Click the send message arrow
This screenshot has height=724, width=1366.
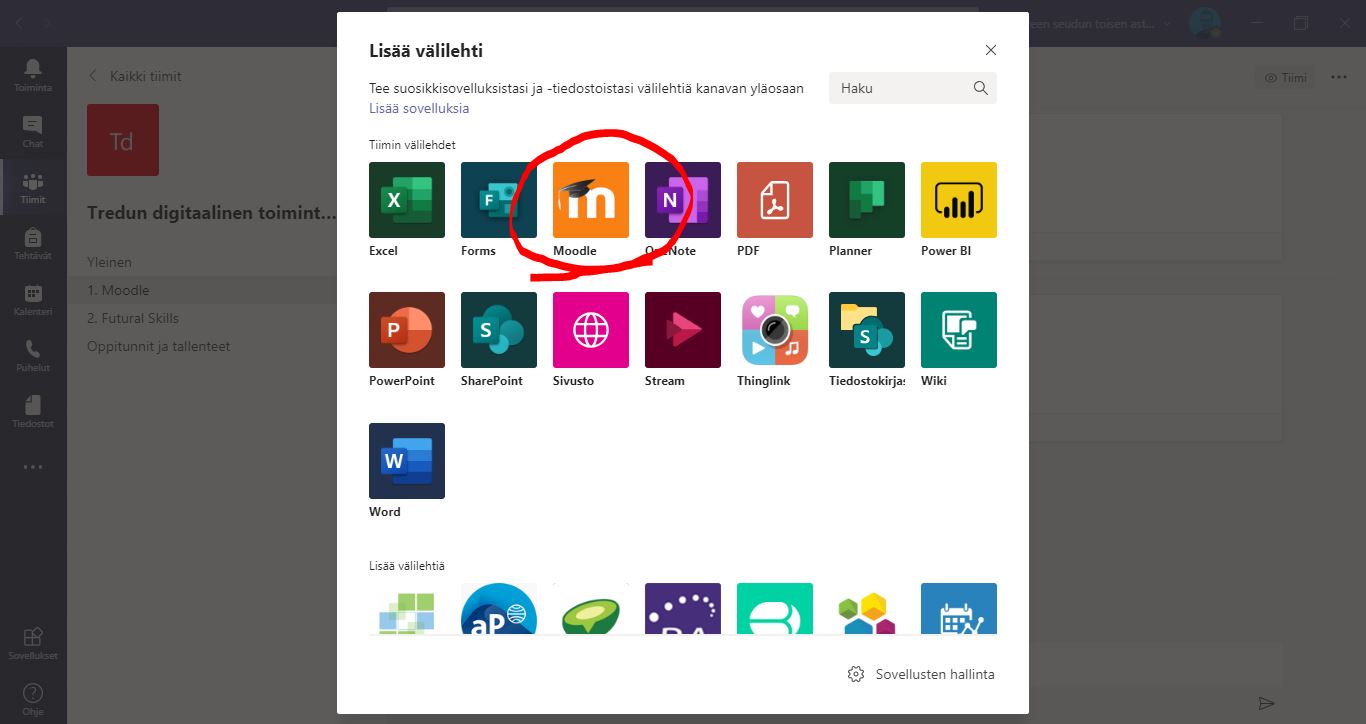(x=1267, y=703)
